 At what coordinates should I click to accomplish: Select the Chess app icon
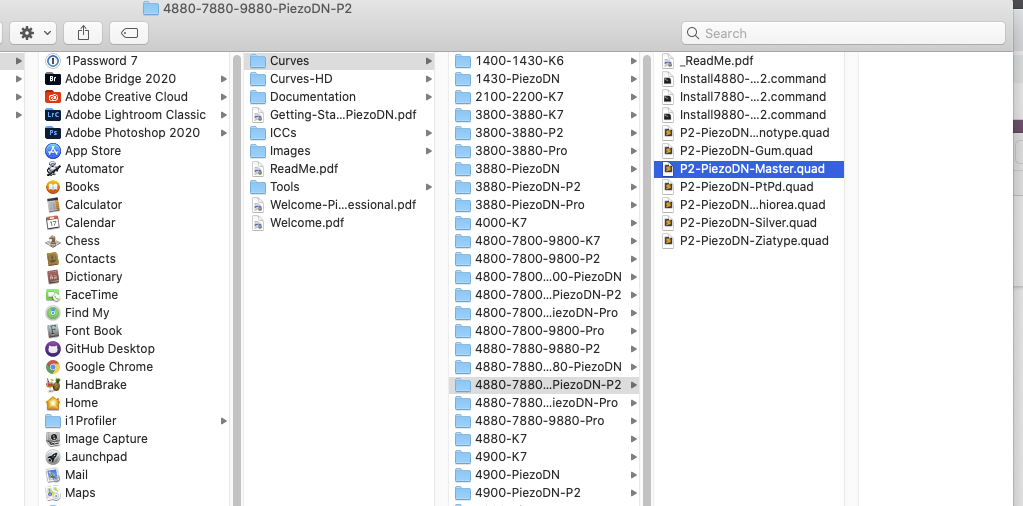53,241
